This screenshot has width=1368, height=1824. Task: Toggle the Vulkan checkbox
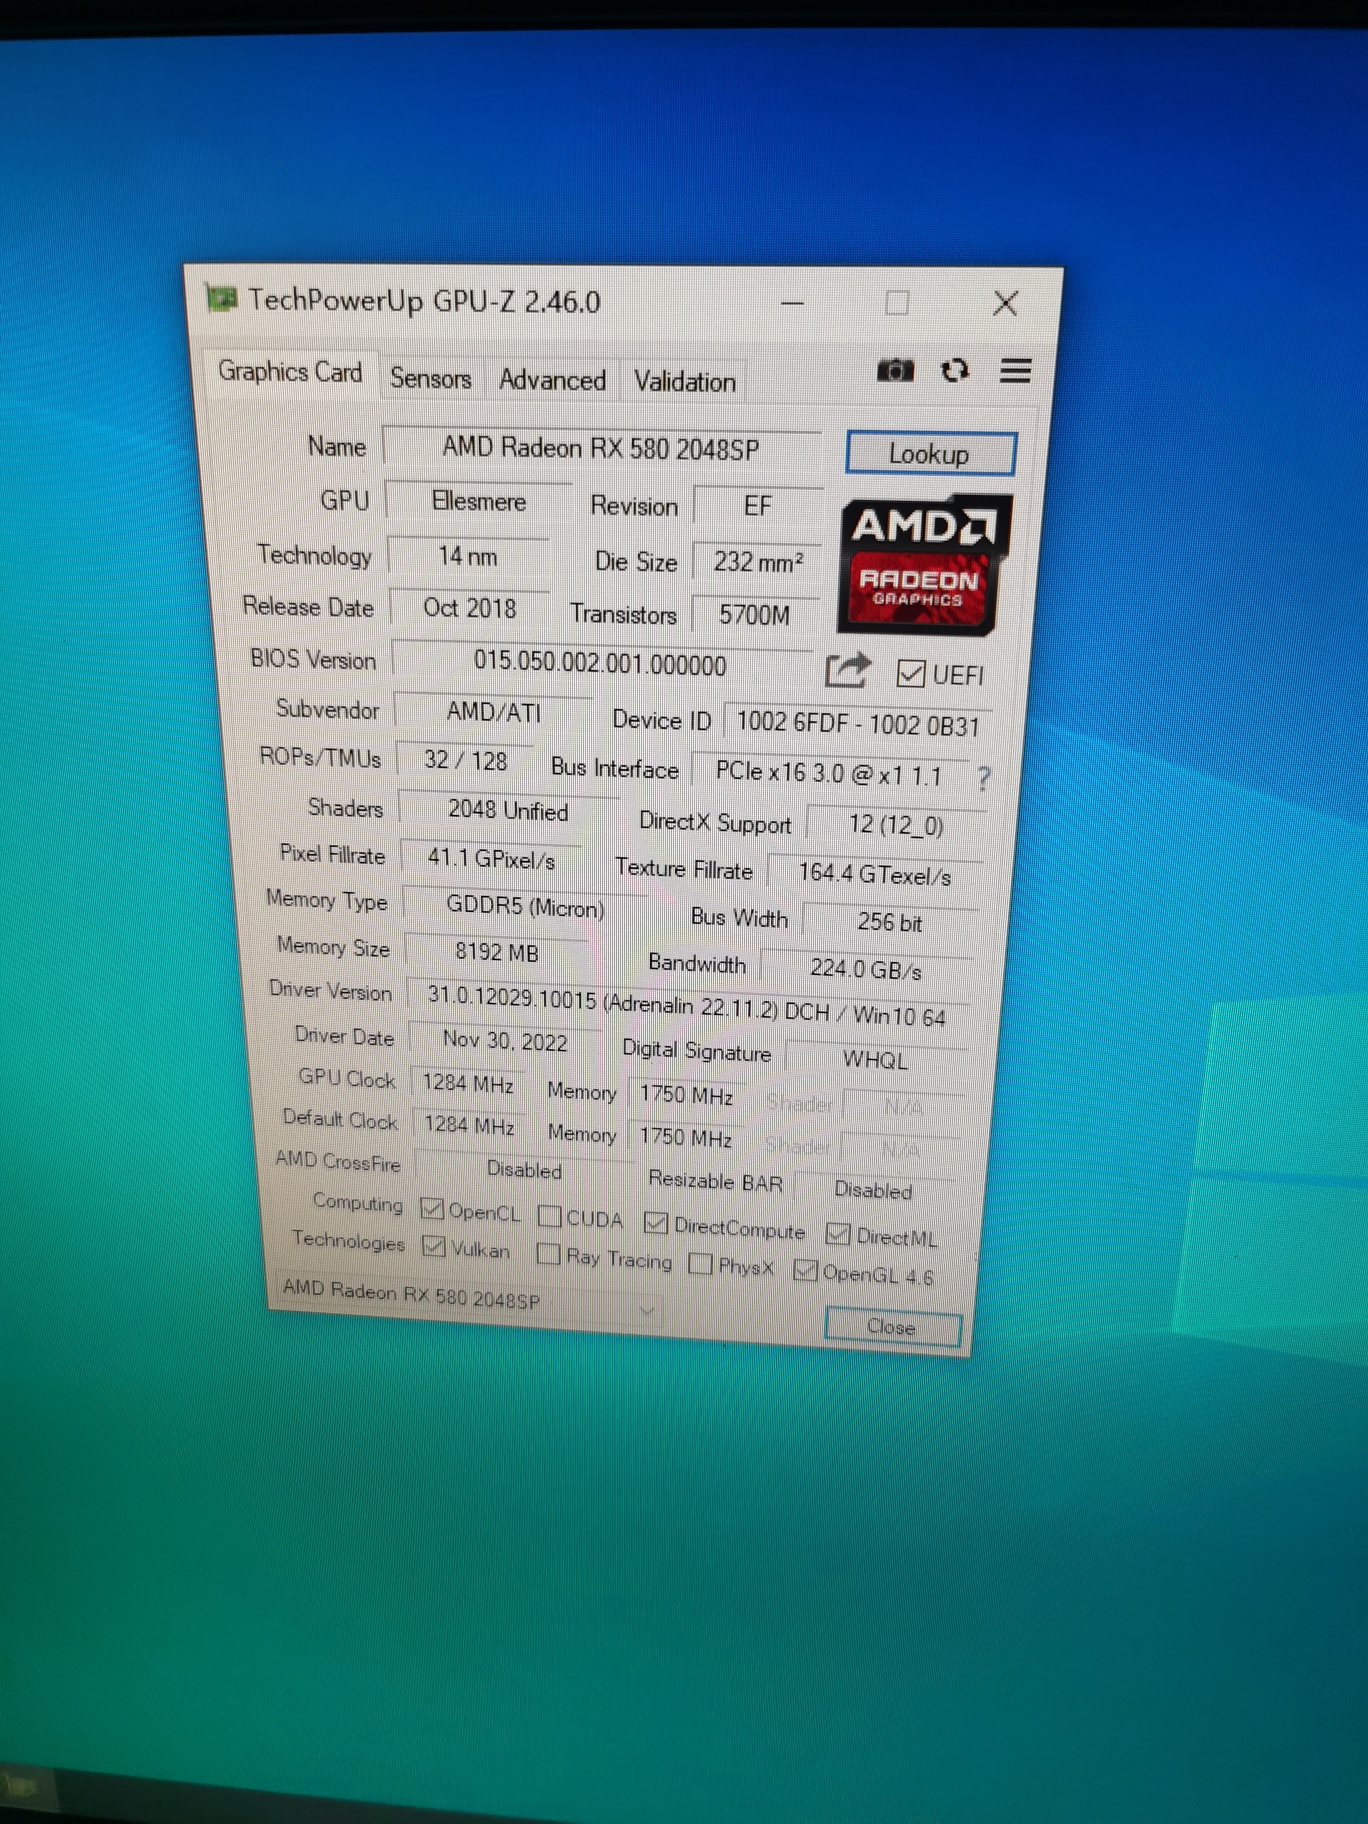[434, 1246]
